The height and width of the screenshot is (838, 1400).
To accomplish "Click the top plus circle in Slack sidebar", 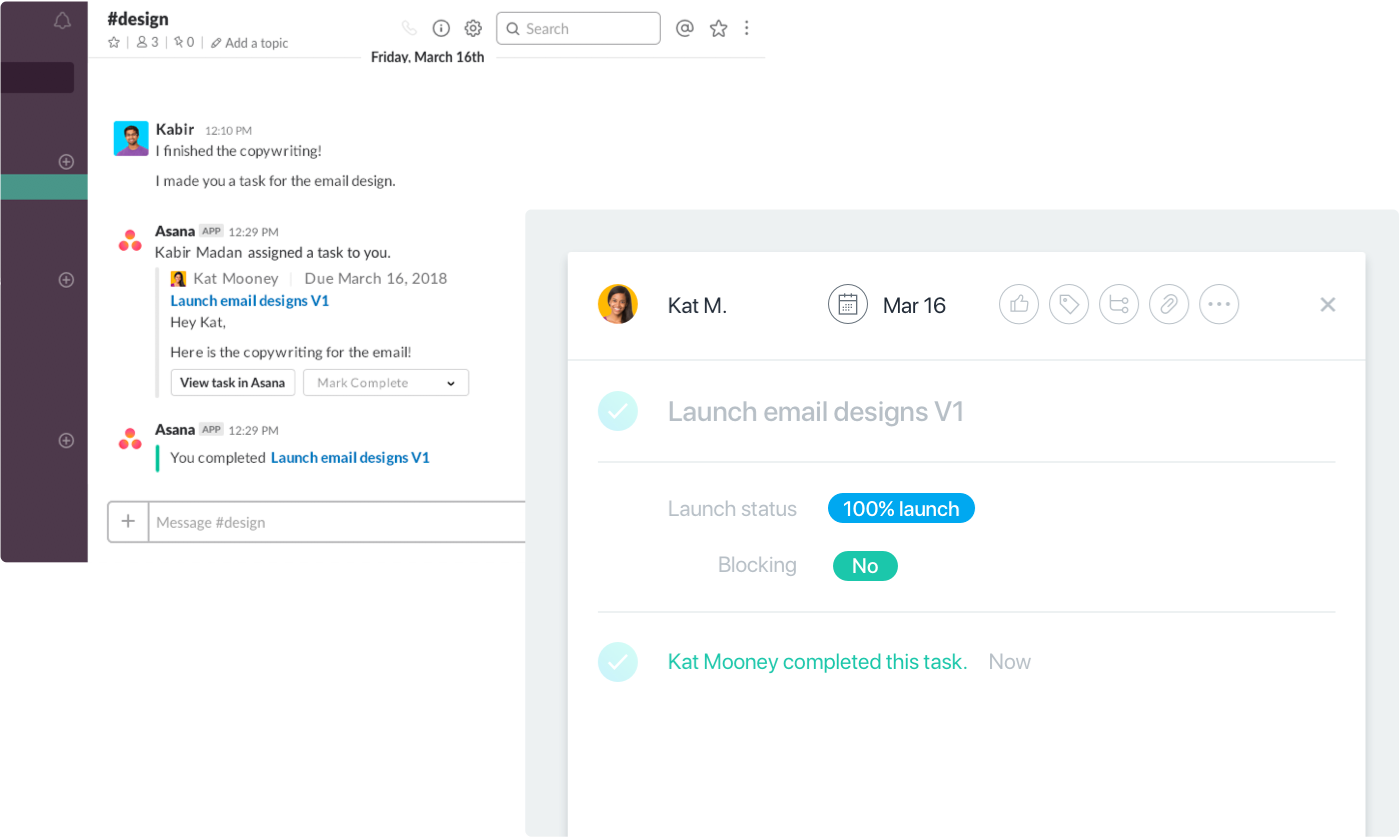I will [x=66, y=161].
